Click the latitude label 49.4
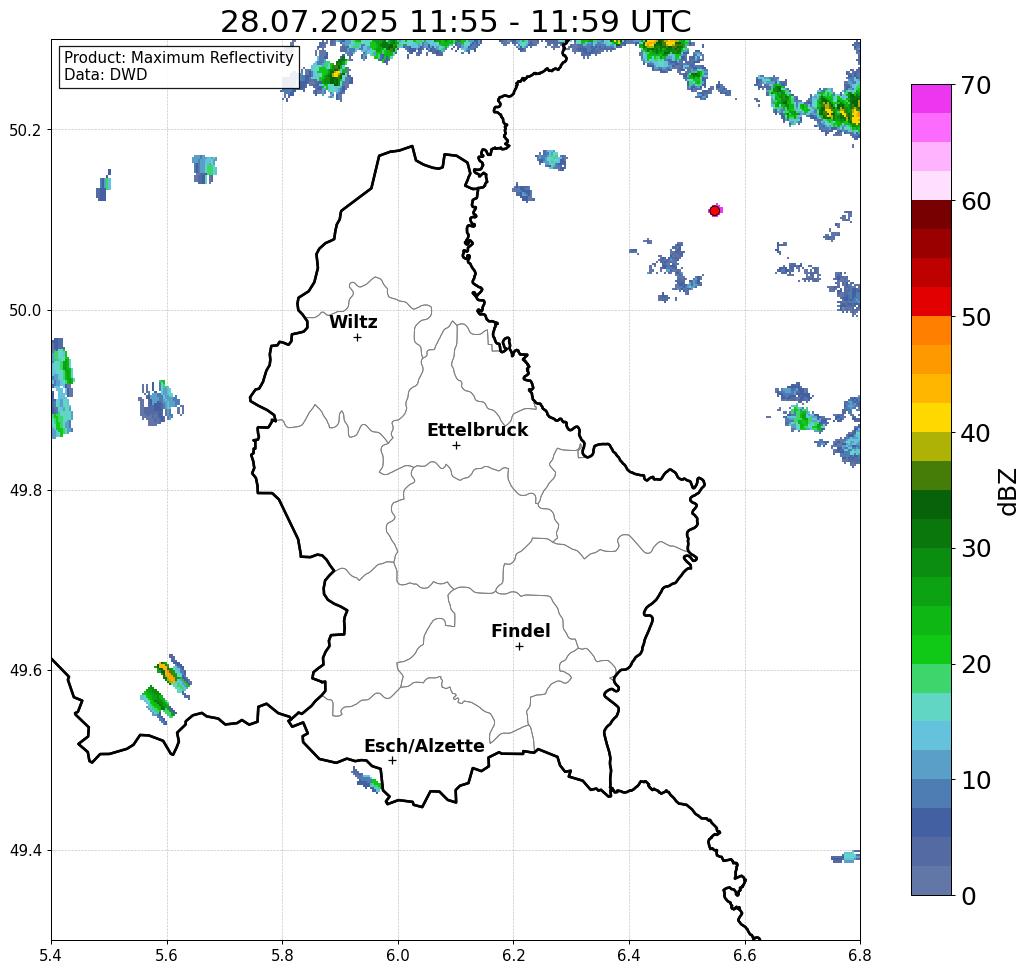 (25, 851)
